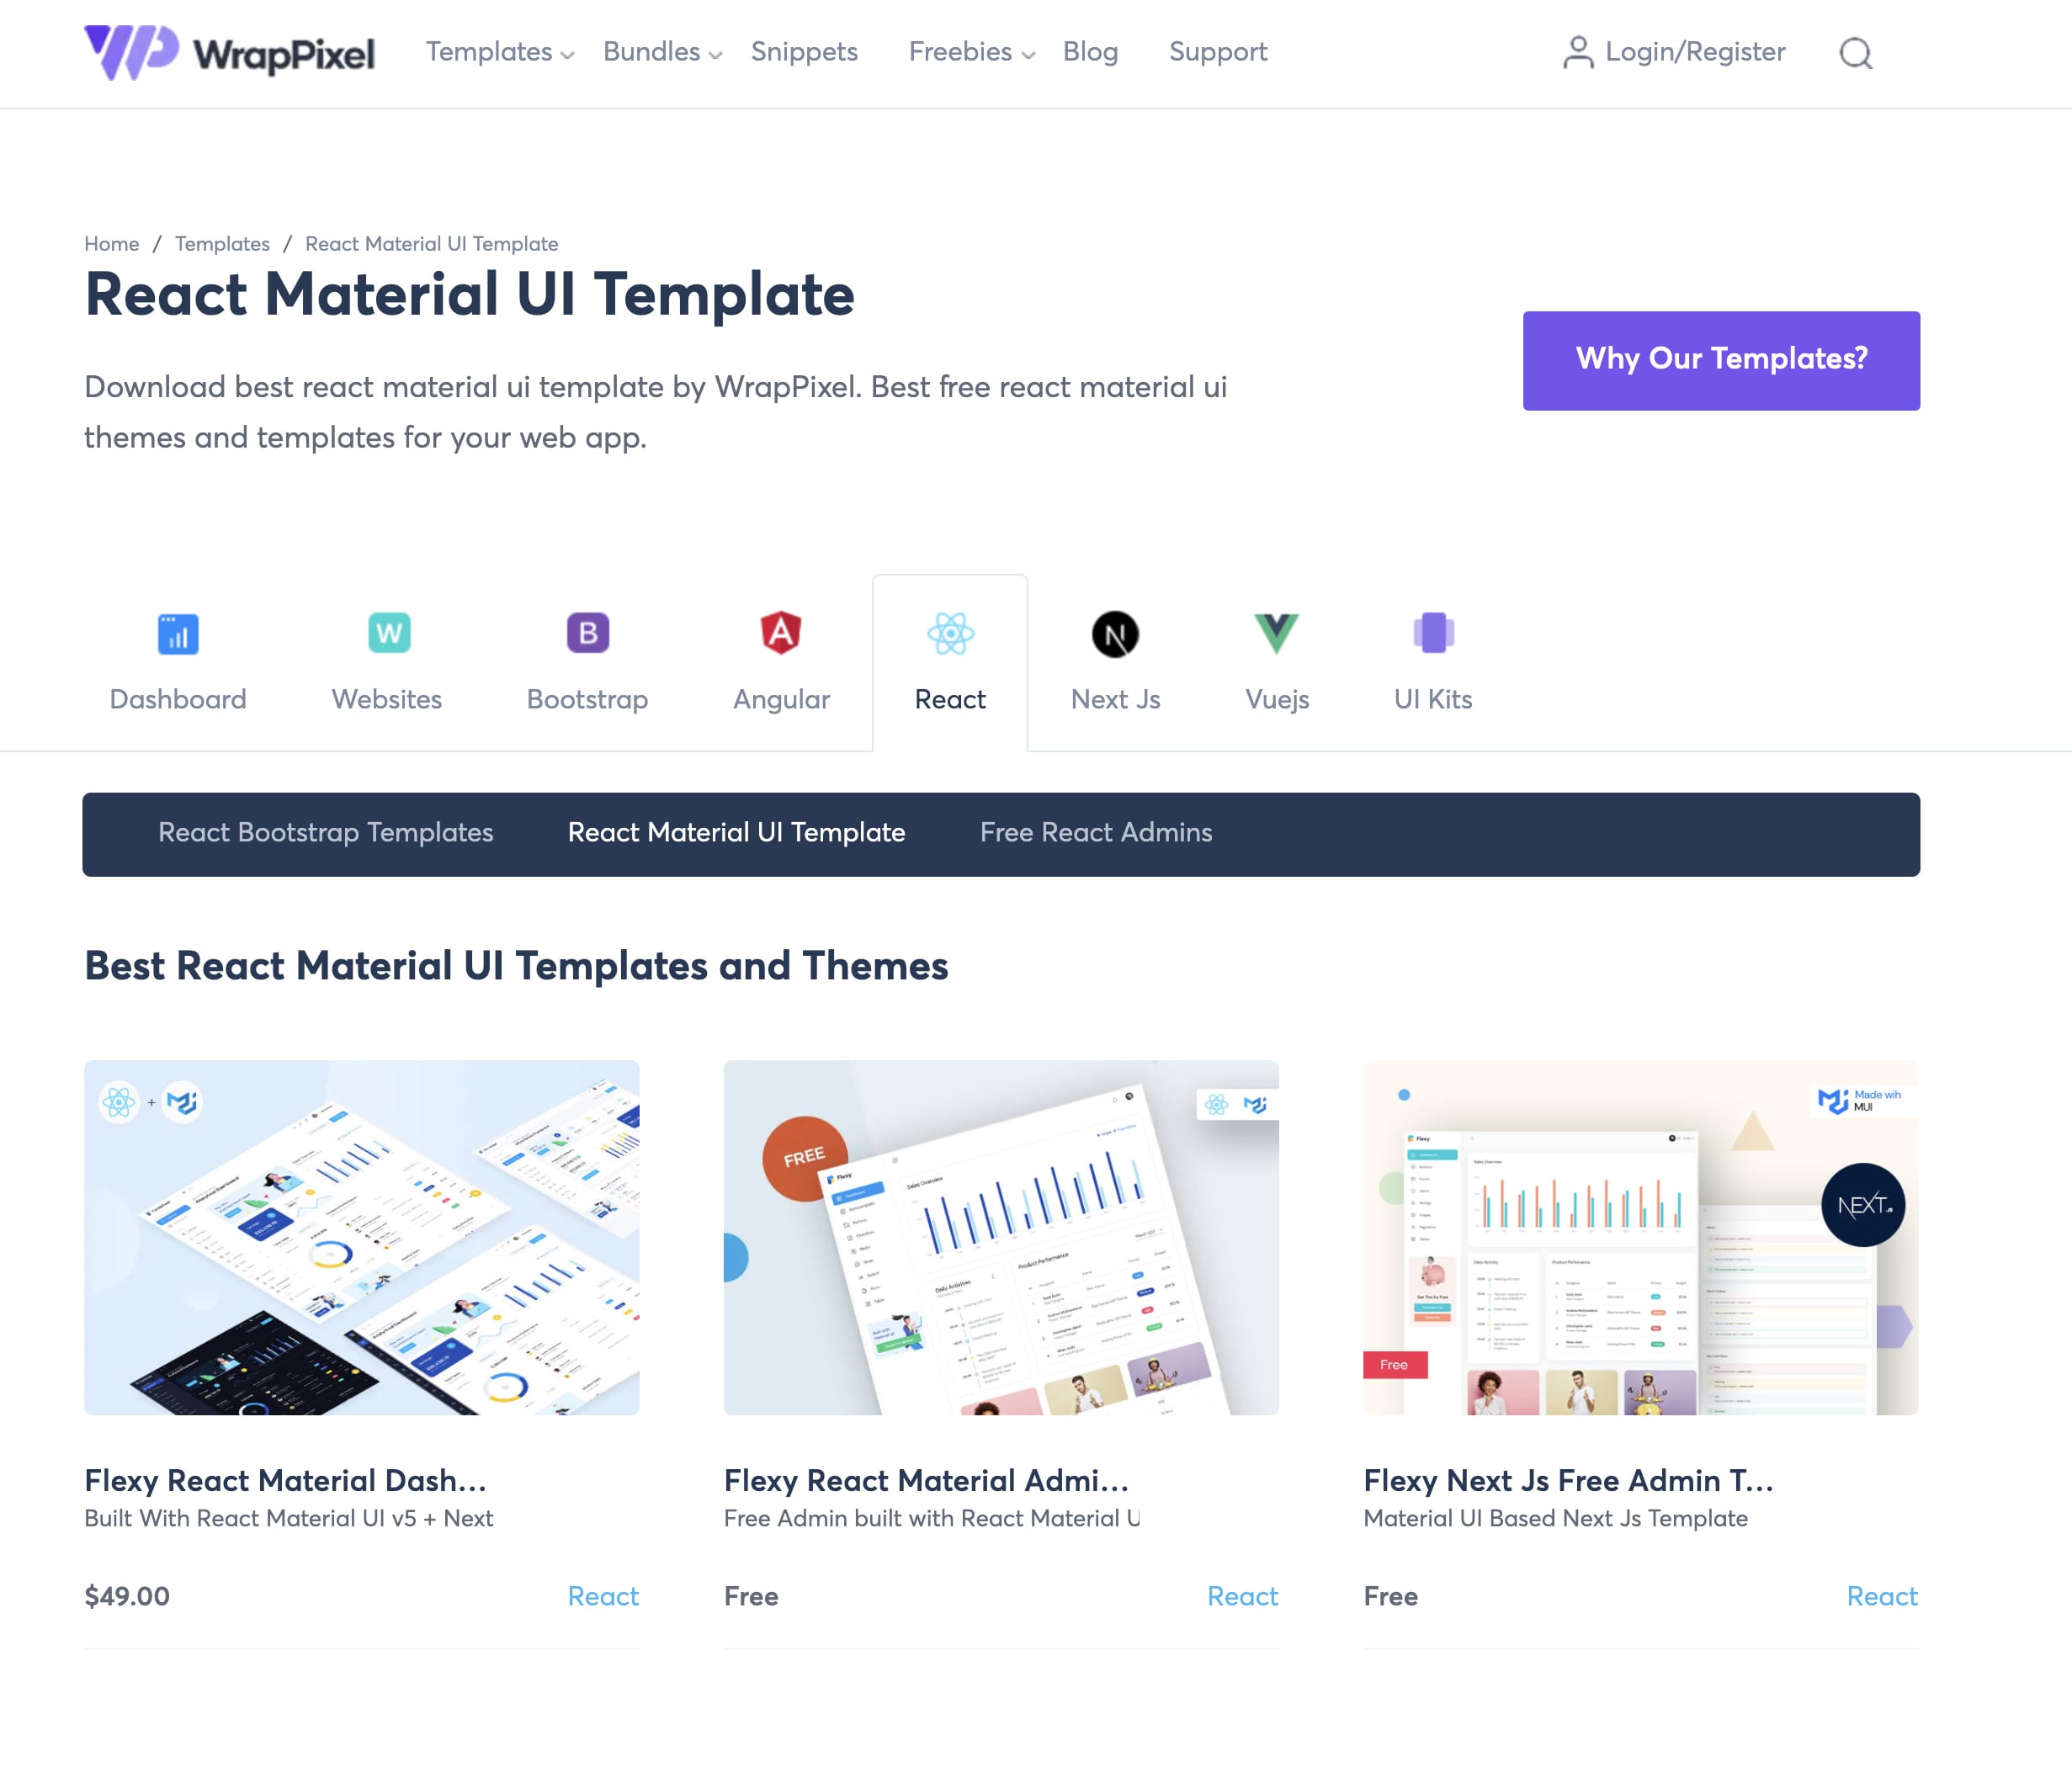Switch to React Bootstrap Templates tab
This screenshot has height=1767, width=2072.
[x=324, y=833]
